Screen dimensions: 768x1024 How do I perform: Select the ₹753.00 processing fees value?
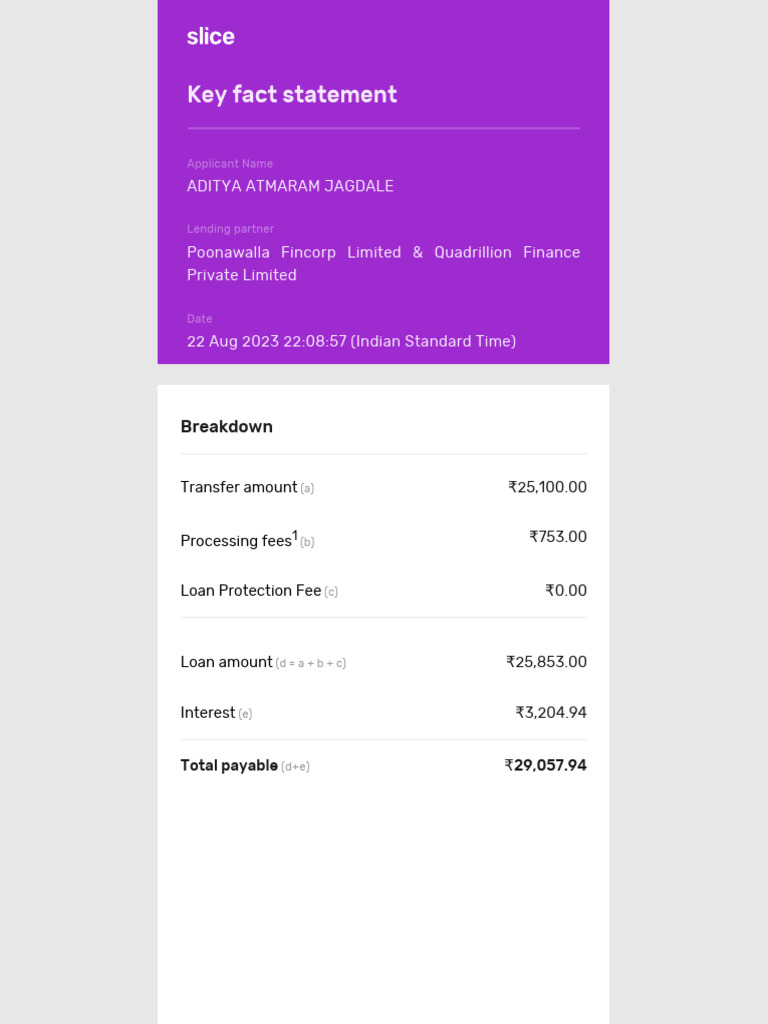pyautogui.click(x=558, y=537)
